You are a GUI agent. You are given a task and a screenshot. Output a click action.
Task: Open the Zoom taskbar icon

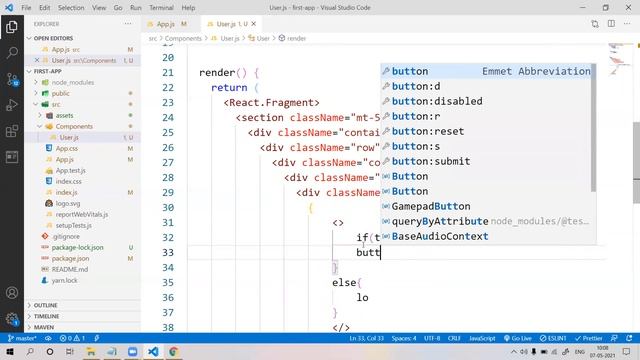click(x=132, y=352)
